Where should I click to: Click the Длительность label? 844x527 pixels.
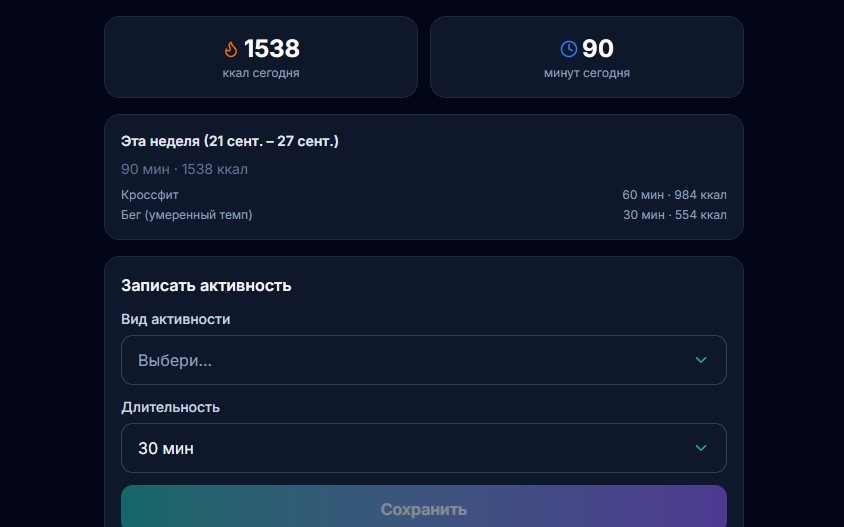point(171,407)
